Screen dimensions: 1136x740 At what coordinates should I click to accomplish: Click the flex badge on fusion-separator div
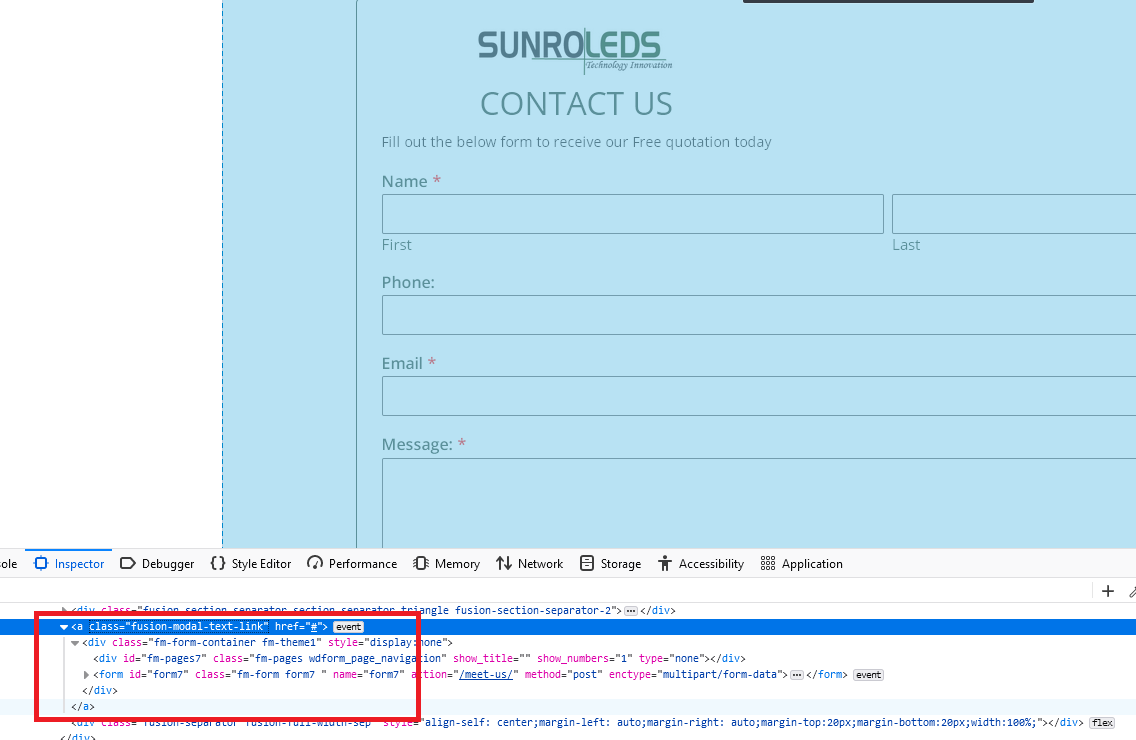[x=1102, y=723]
